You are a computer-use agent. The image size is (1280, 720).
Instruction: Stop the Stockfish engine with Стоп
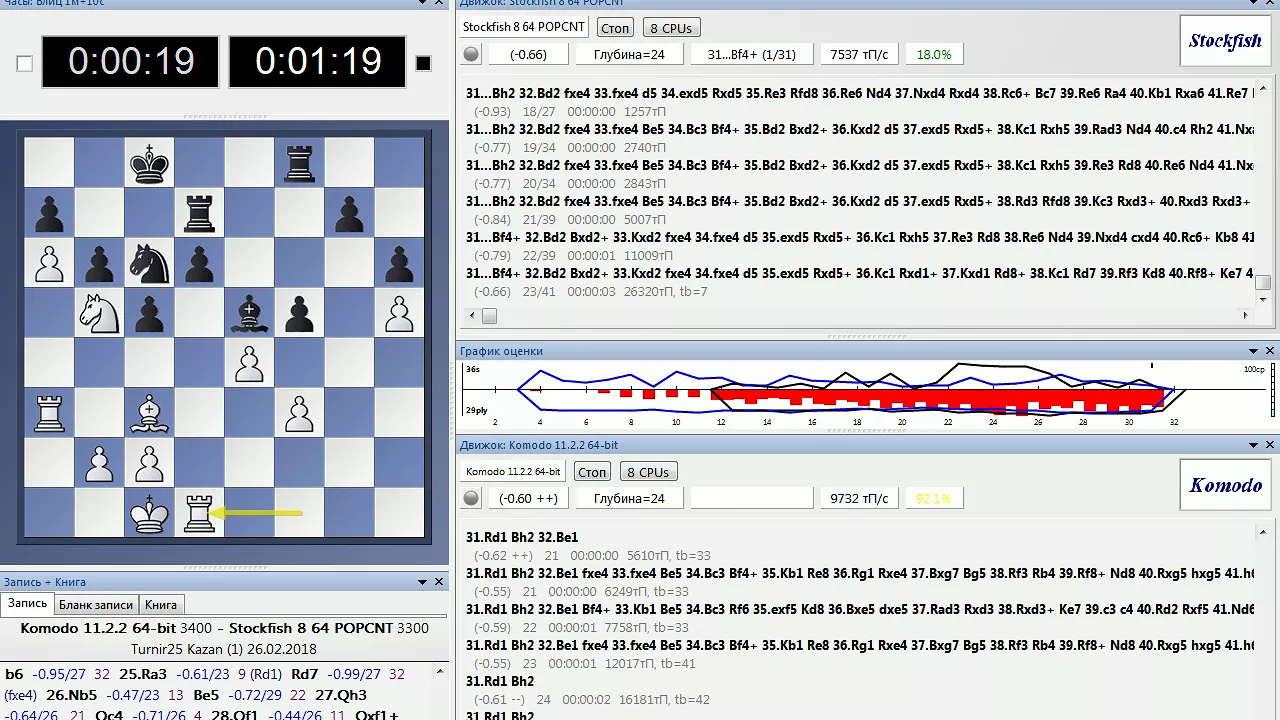pyautogui.click(x=615, y=28)
